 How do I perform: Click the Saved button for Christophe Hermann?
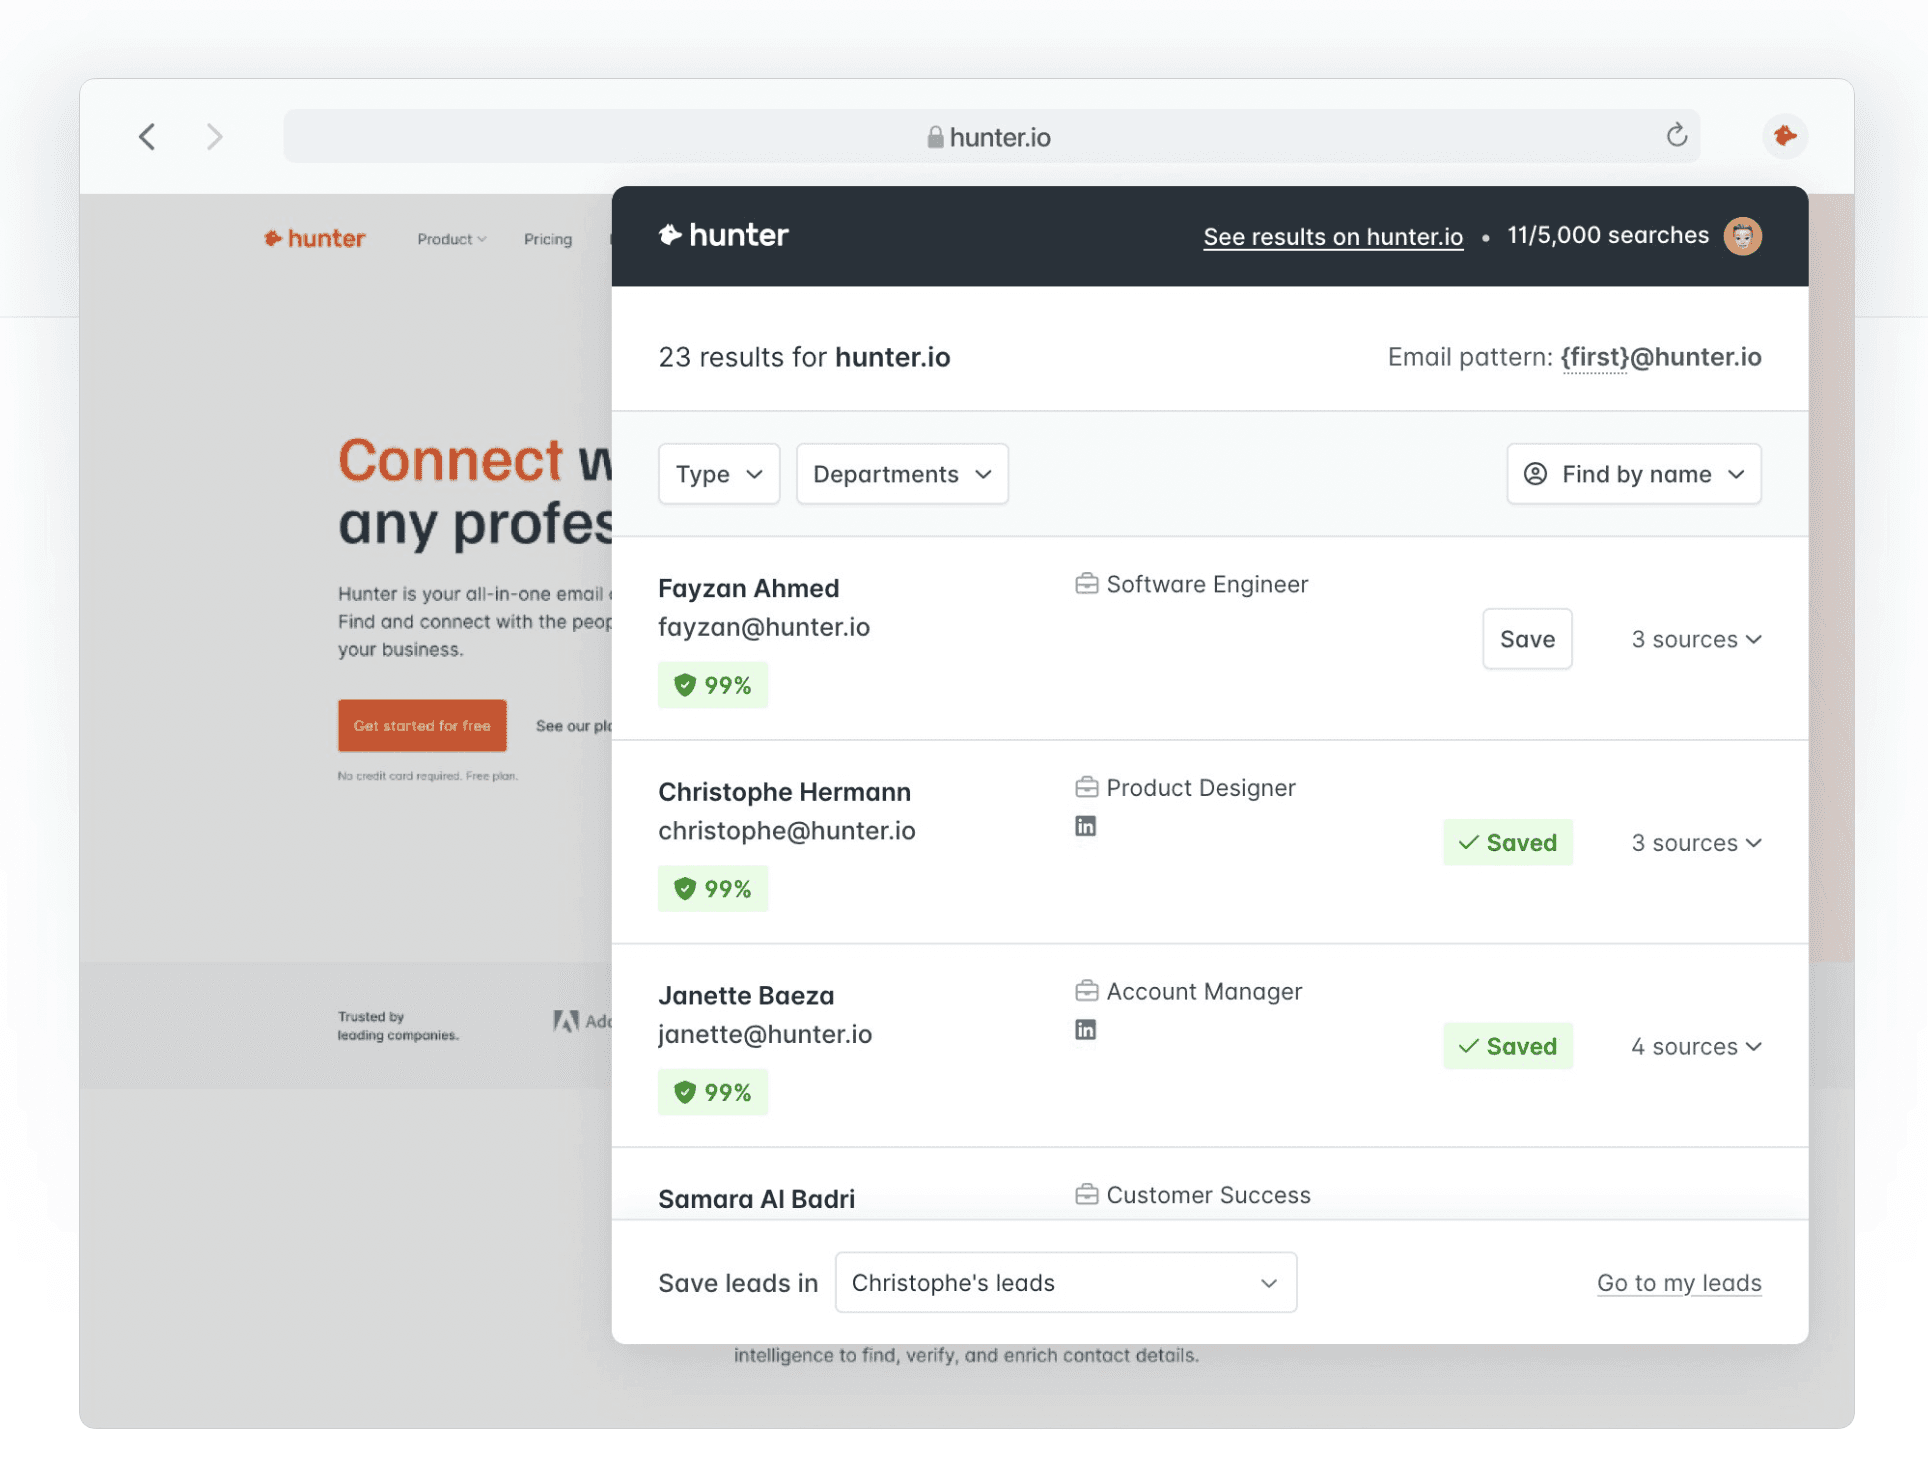click(1508, 843)
